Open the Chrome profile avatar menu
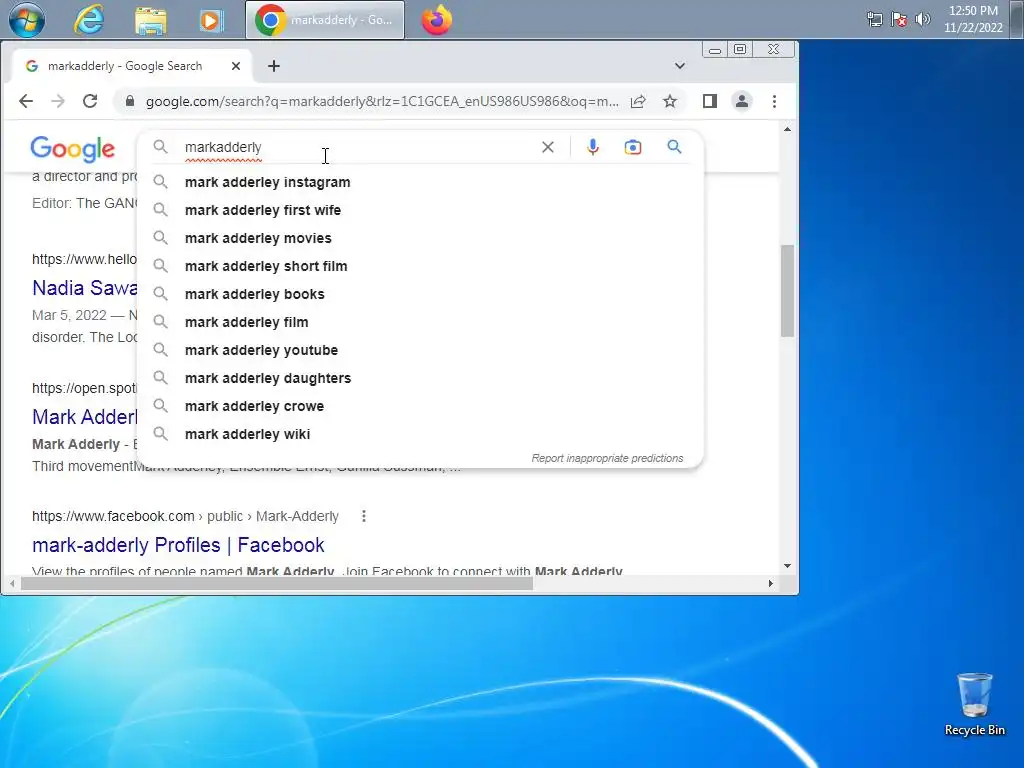 [742, 101]
